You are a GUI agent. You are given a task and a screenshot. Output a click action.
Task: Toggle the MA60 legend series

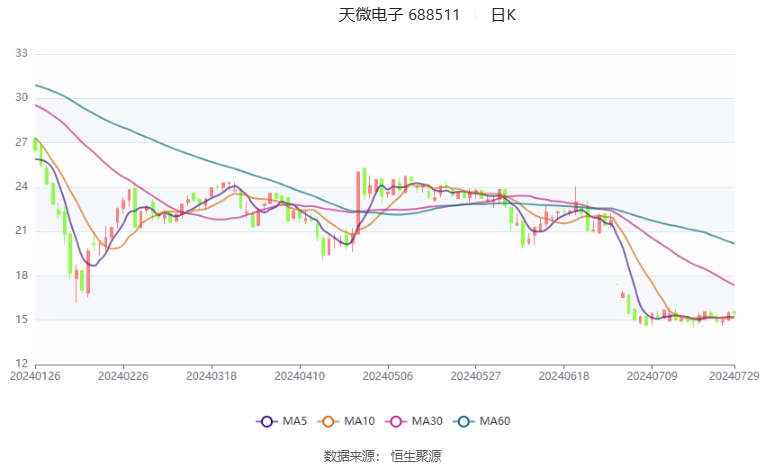point(482,421)
